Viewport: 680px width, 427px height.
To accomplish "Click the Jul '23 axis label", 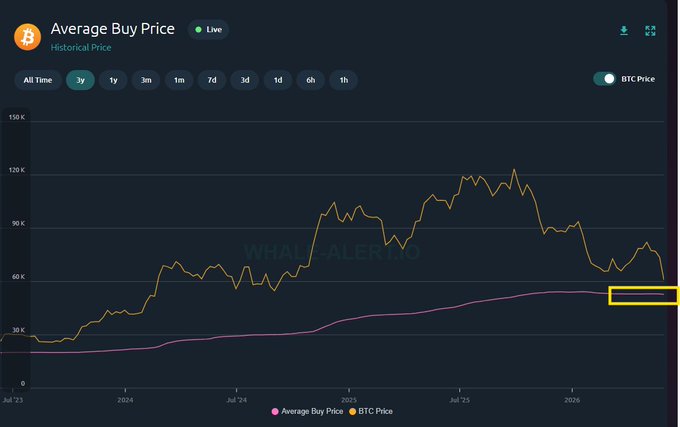I will 13,400.
